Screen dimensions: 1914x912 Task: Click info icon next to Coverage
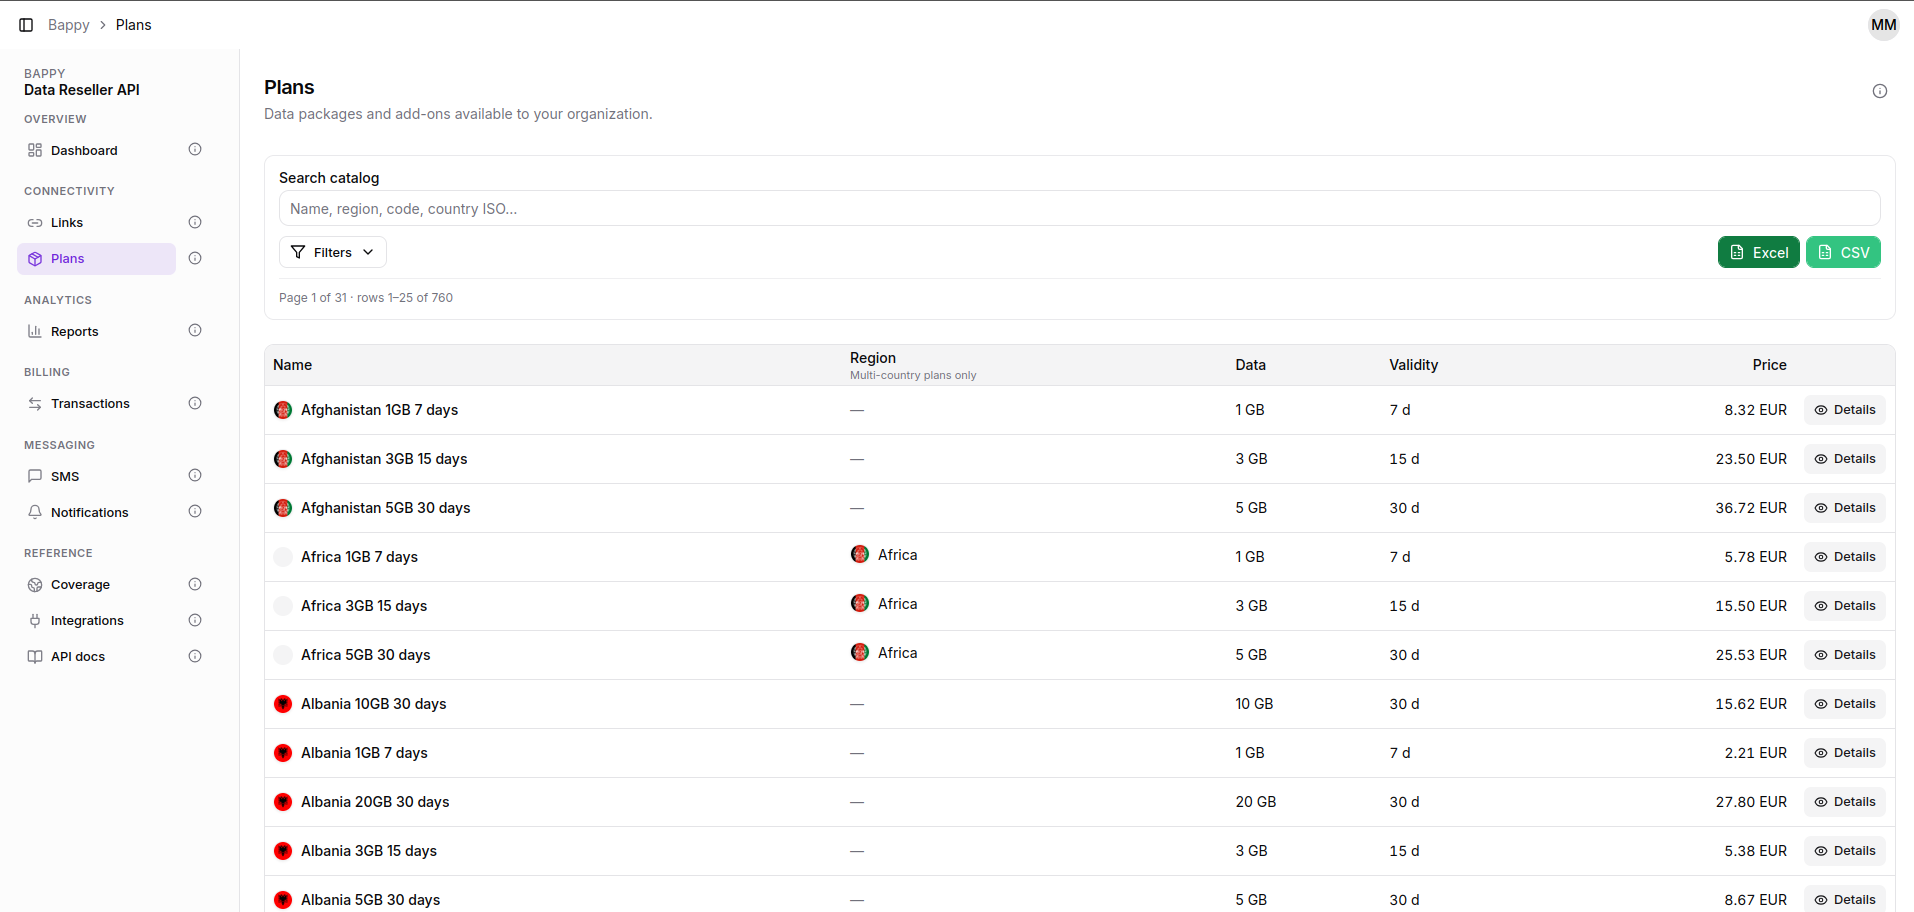[x=195, y=584]
